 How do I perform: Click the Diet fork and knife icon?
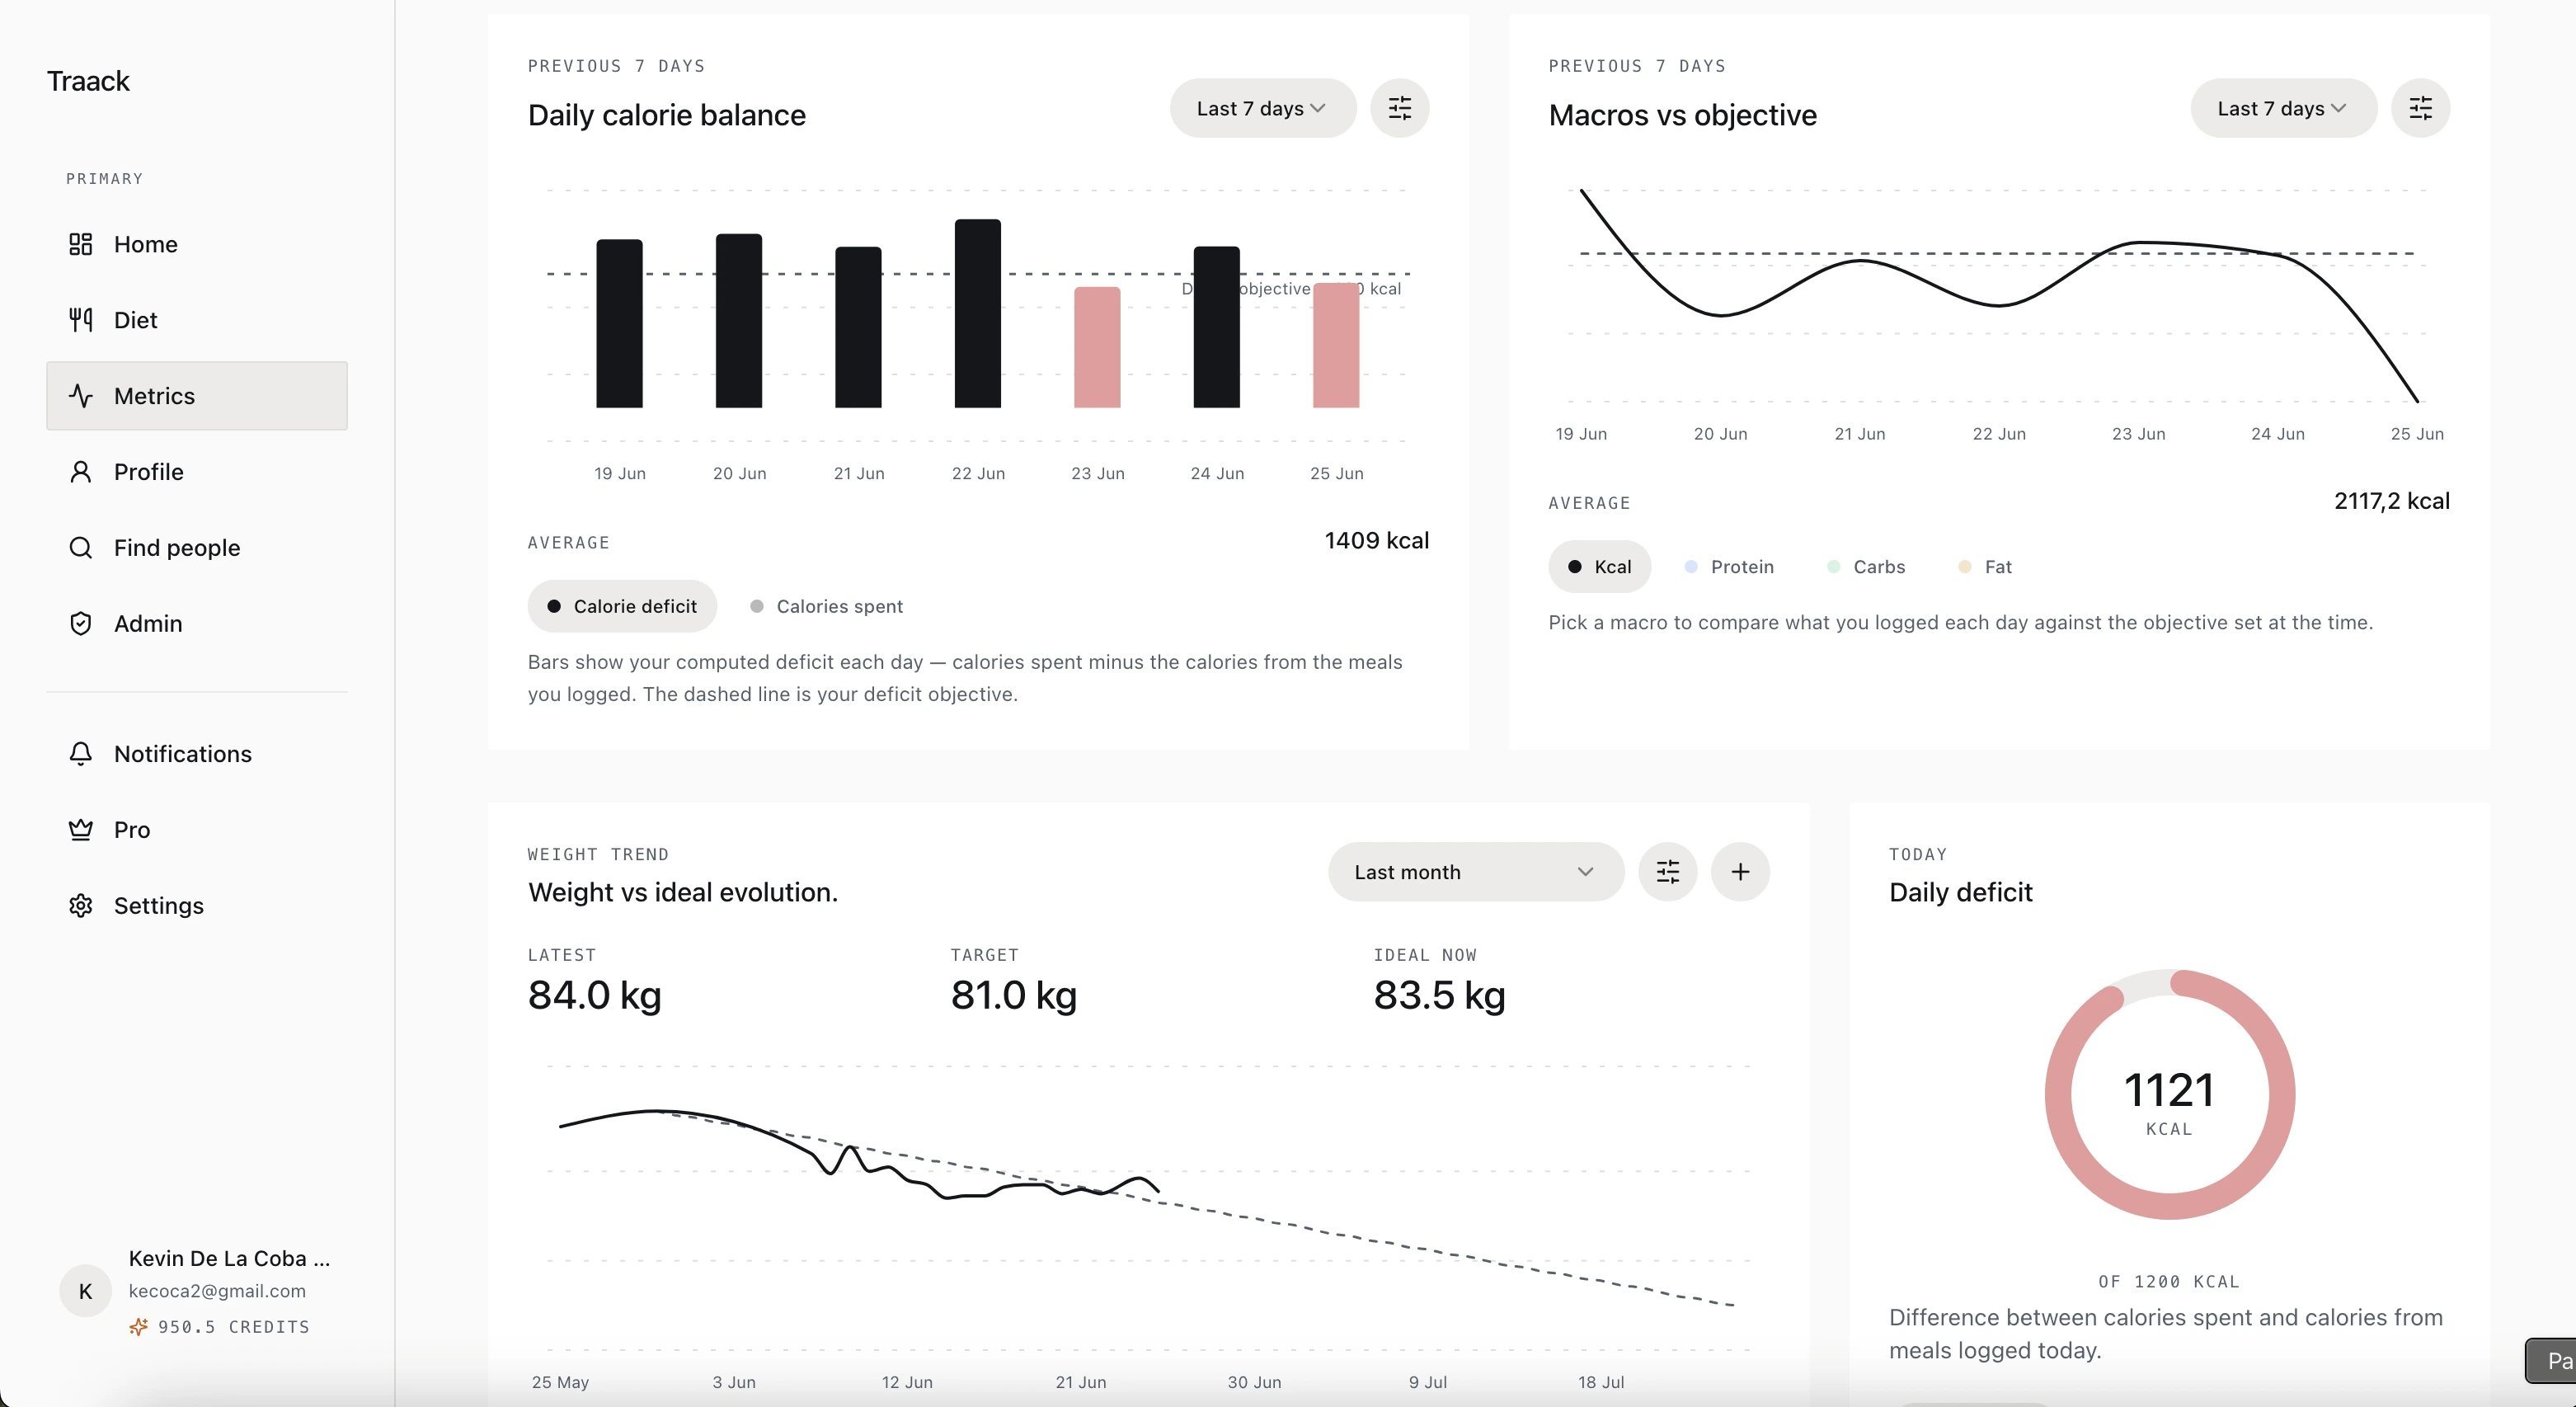[x=81, y=320]
